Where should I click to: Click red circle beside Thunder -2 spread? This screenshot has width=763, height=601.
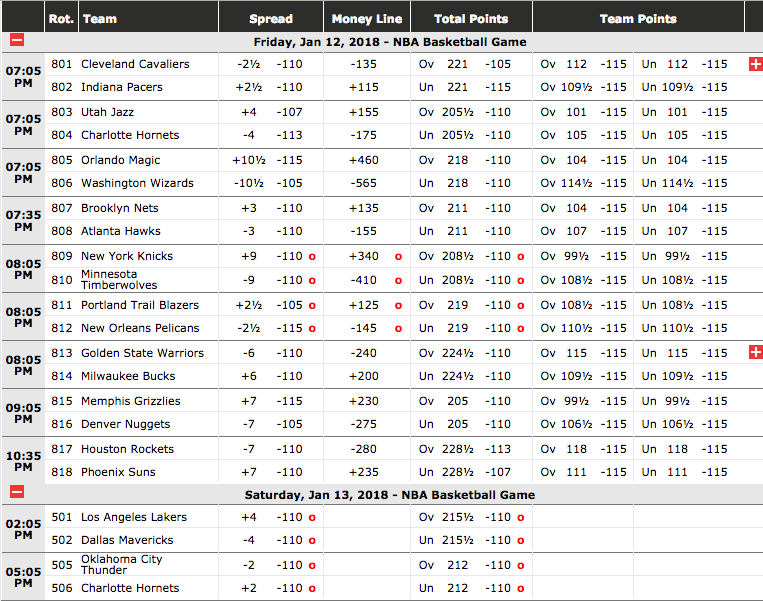point(312,565)
